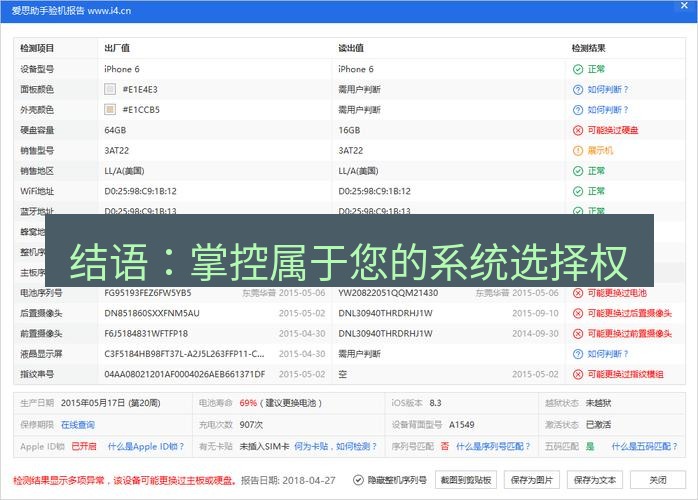Click 如何判断 link in 液晶显示屏 row
698x500 pixels.
608,354
